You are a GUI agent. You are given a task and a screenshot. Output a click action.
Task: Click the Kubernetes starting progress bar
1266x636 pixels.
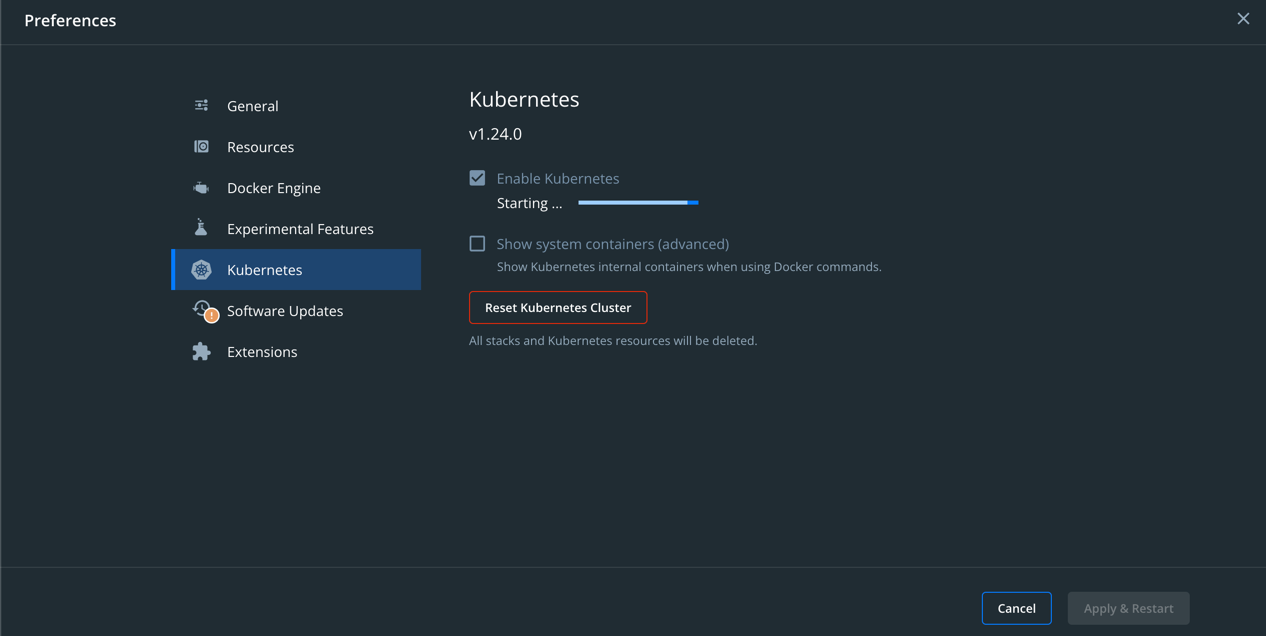(x=638, y=203)
